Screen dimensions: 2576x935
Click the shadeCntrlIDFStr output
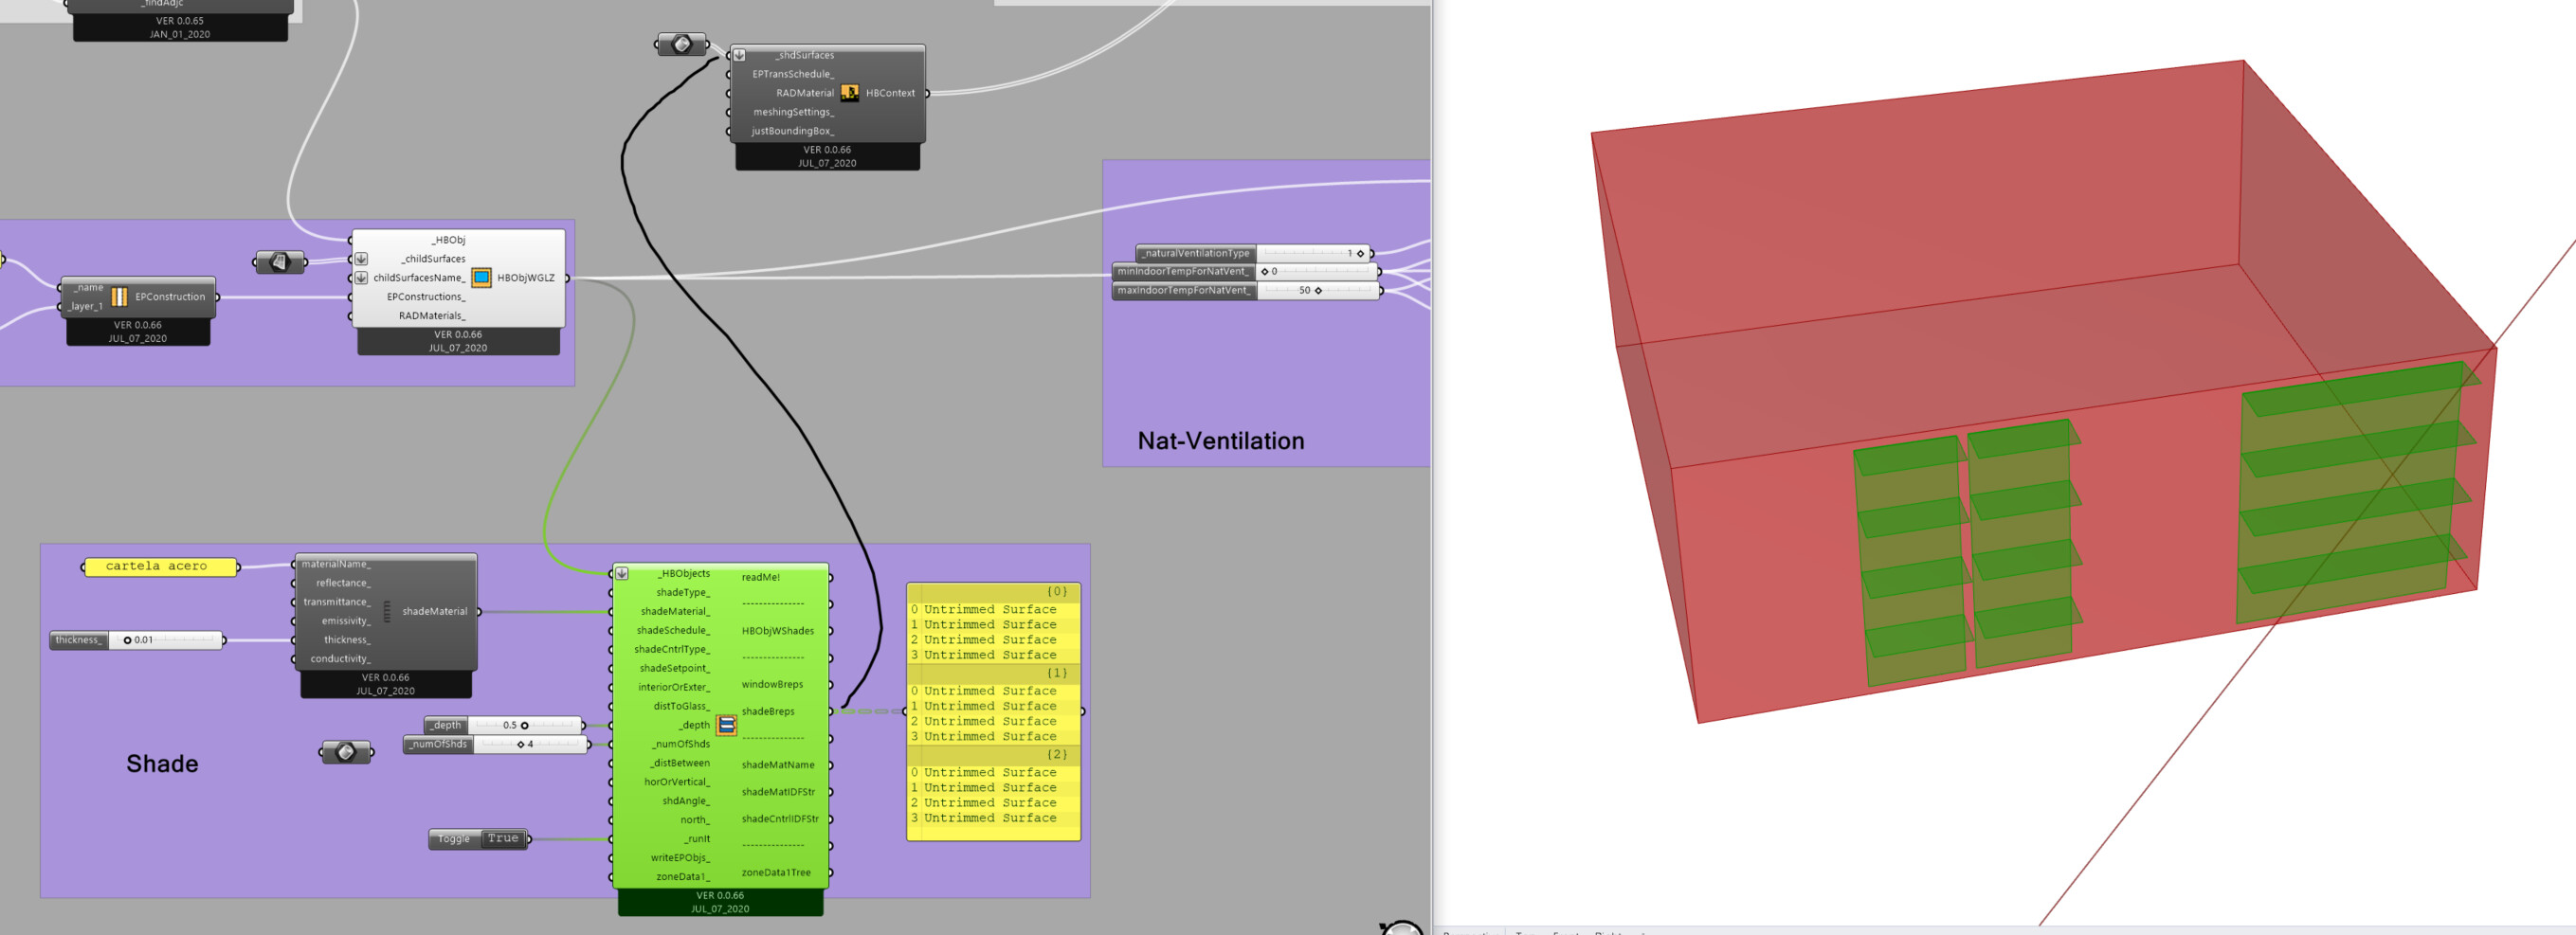pyautogui.click(x=780, y=819)
